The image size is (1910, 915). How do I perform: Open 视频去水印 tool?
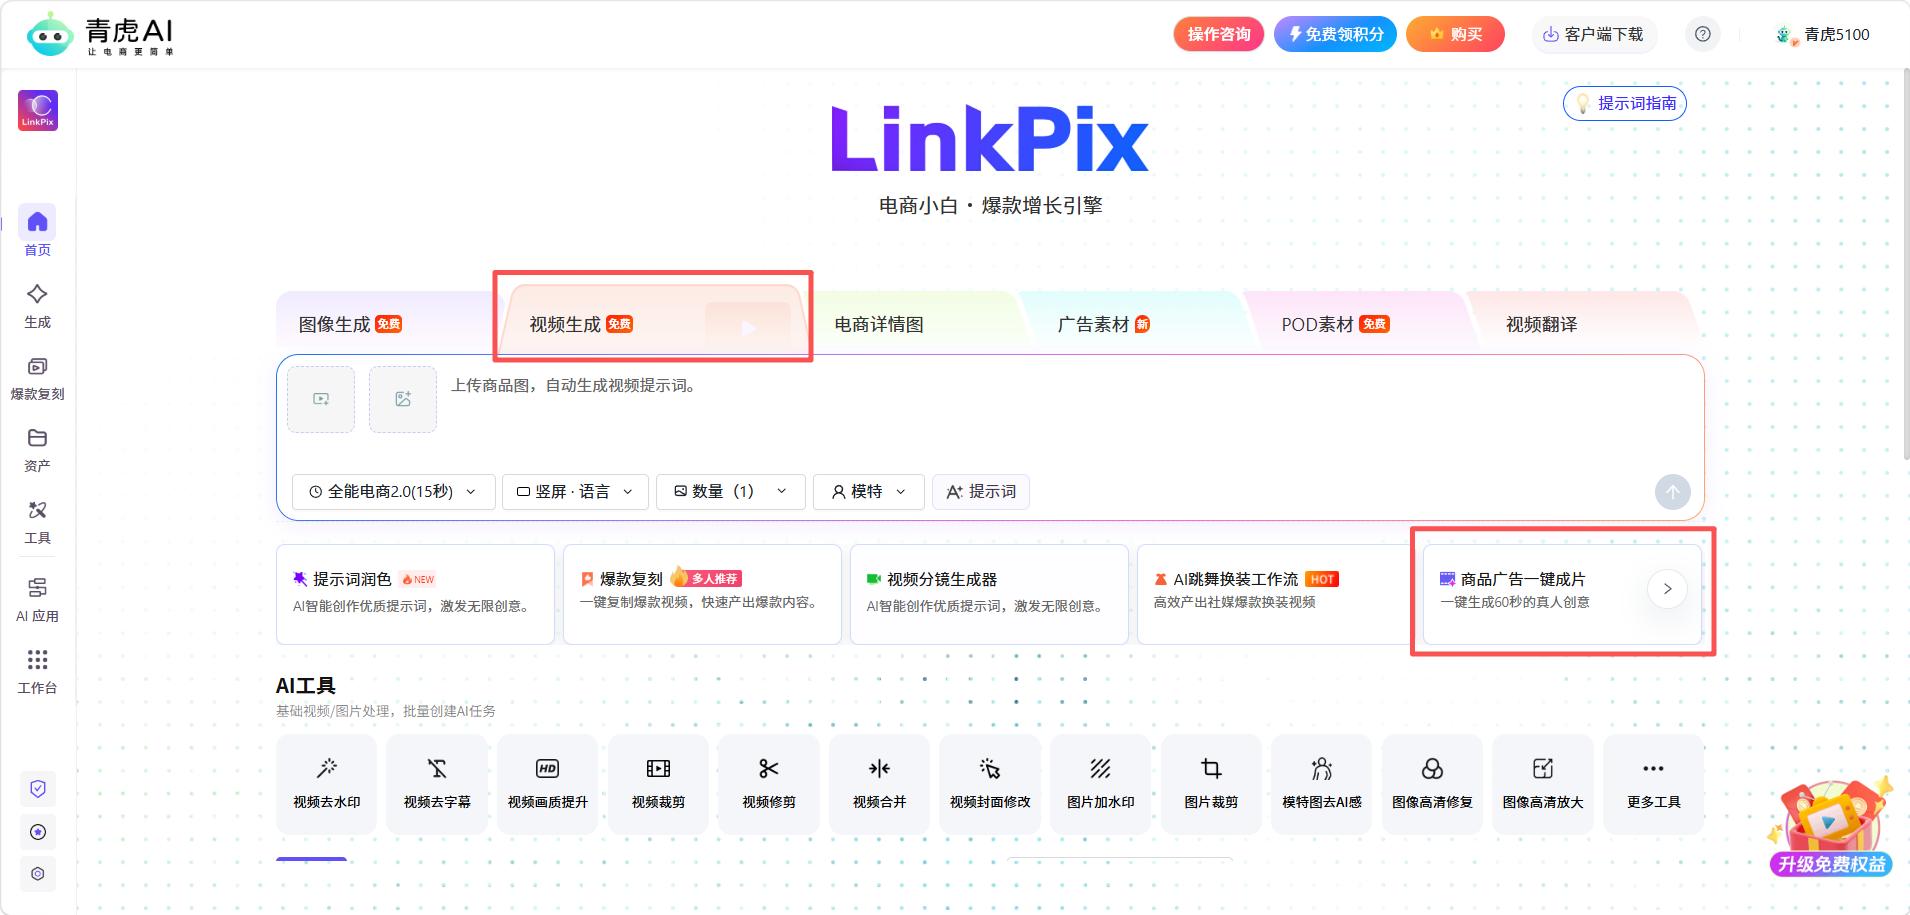click(x=327, y=784)
